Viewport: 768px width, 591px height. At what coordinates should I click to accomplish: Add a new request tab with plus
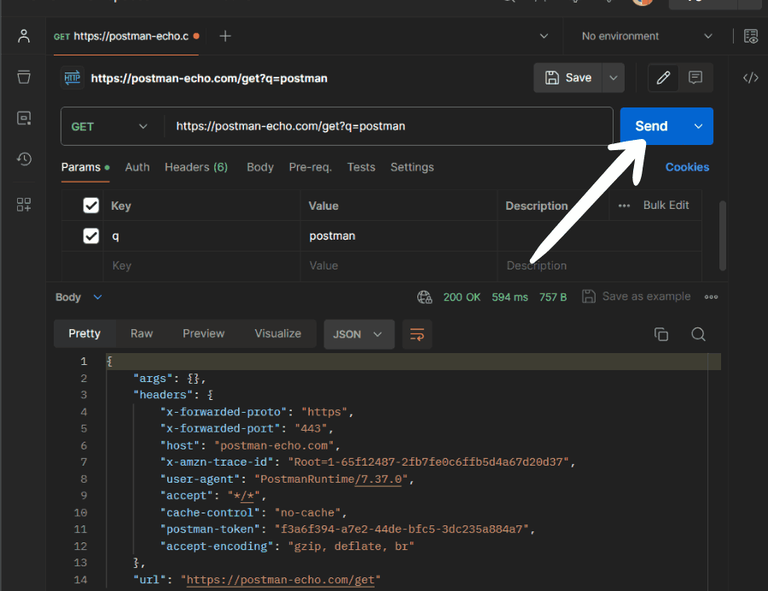click(x=225, y=36)
